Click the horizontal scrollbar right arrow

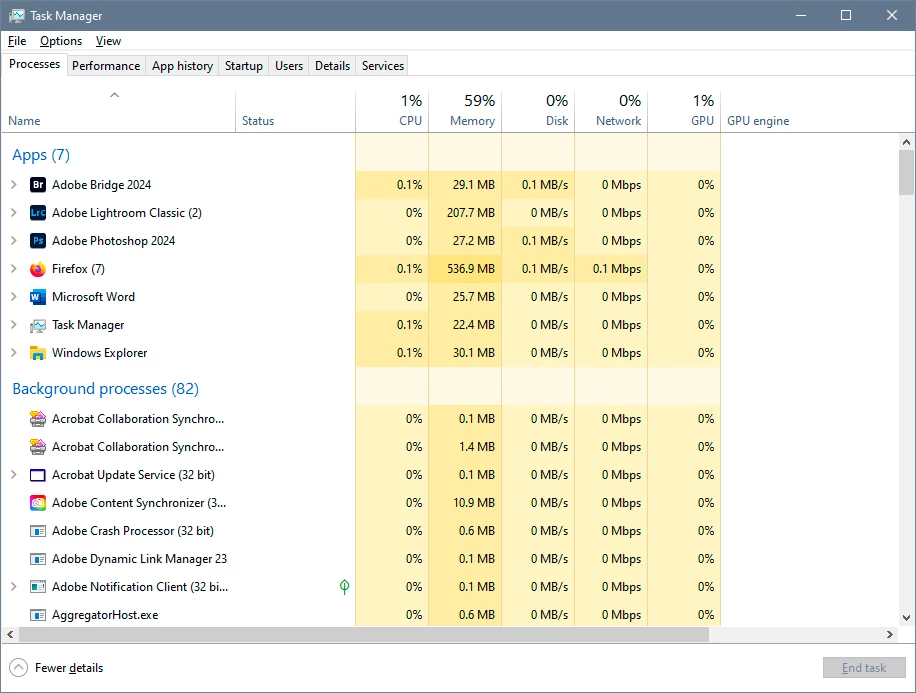[890, 634]
